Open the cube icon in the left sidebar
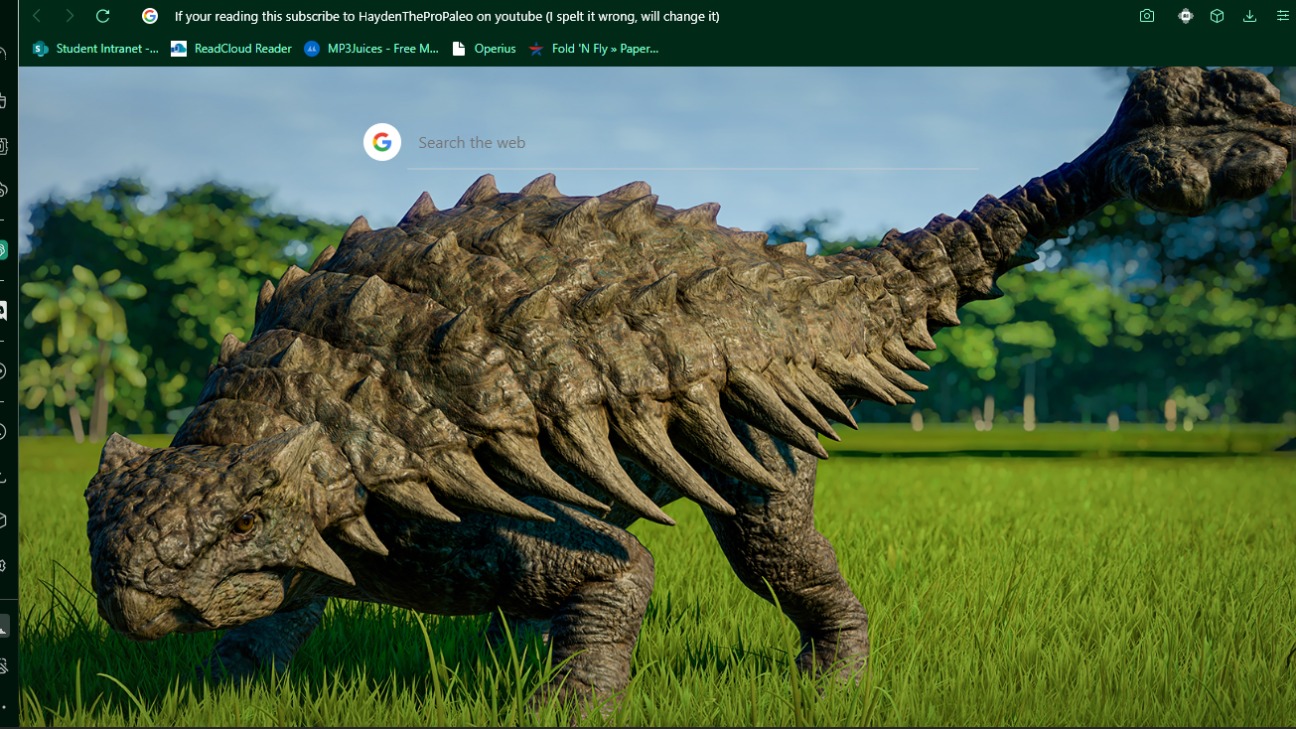The height and width of the screenshot is (729, 1296). point(4,520)
